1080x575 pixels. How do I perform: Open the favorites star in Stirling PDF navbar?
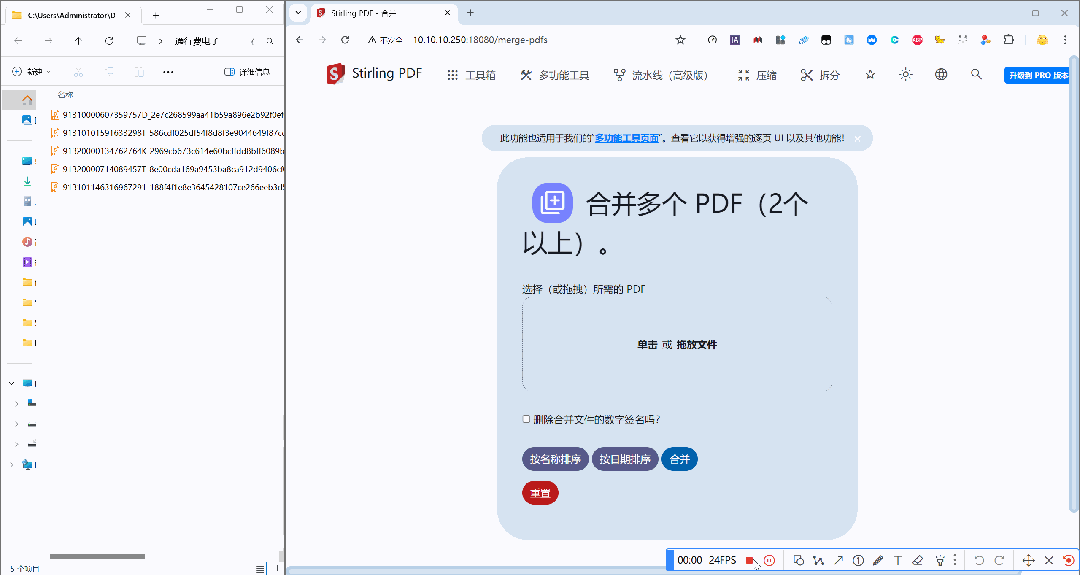(871, 74)
